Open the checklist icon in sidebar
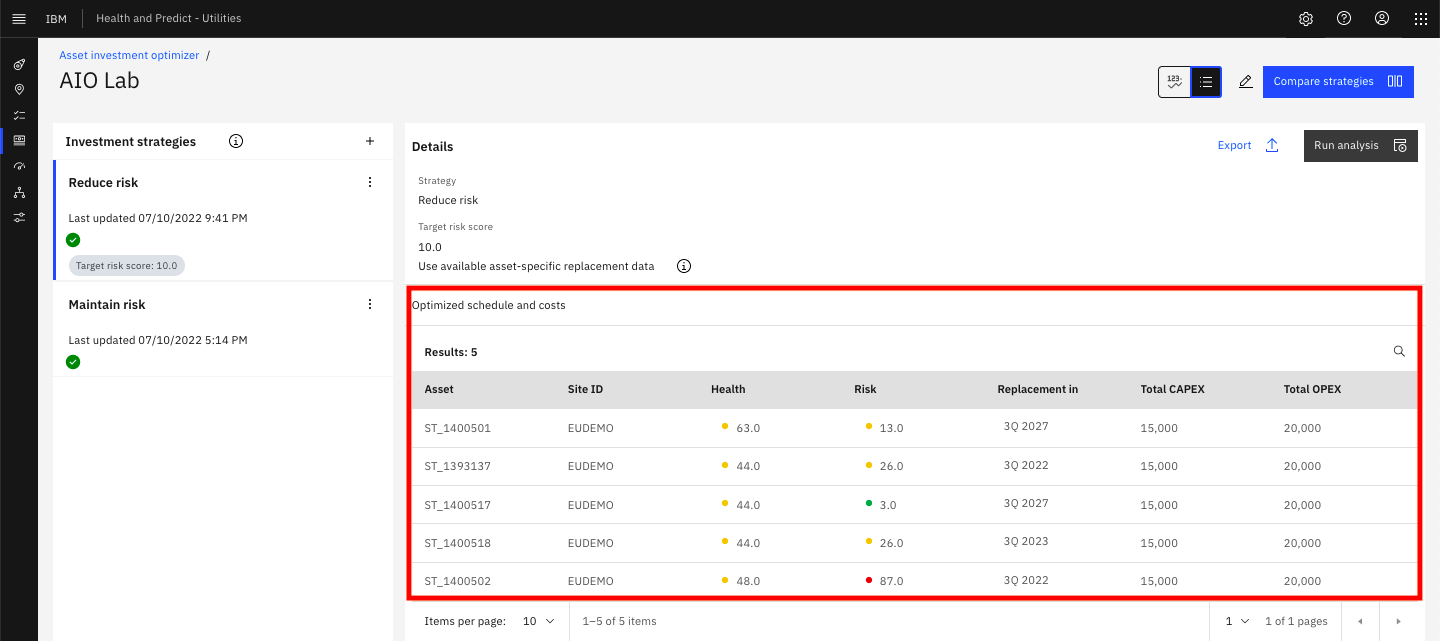Image resolution: width=1440 pixels, height=641 pixels. tap(19, 115)
